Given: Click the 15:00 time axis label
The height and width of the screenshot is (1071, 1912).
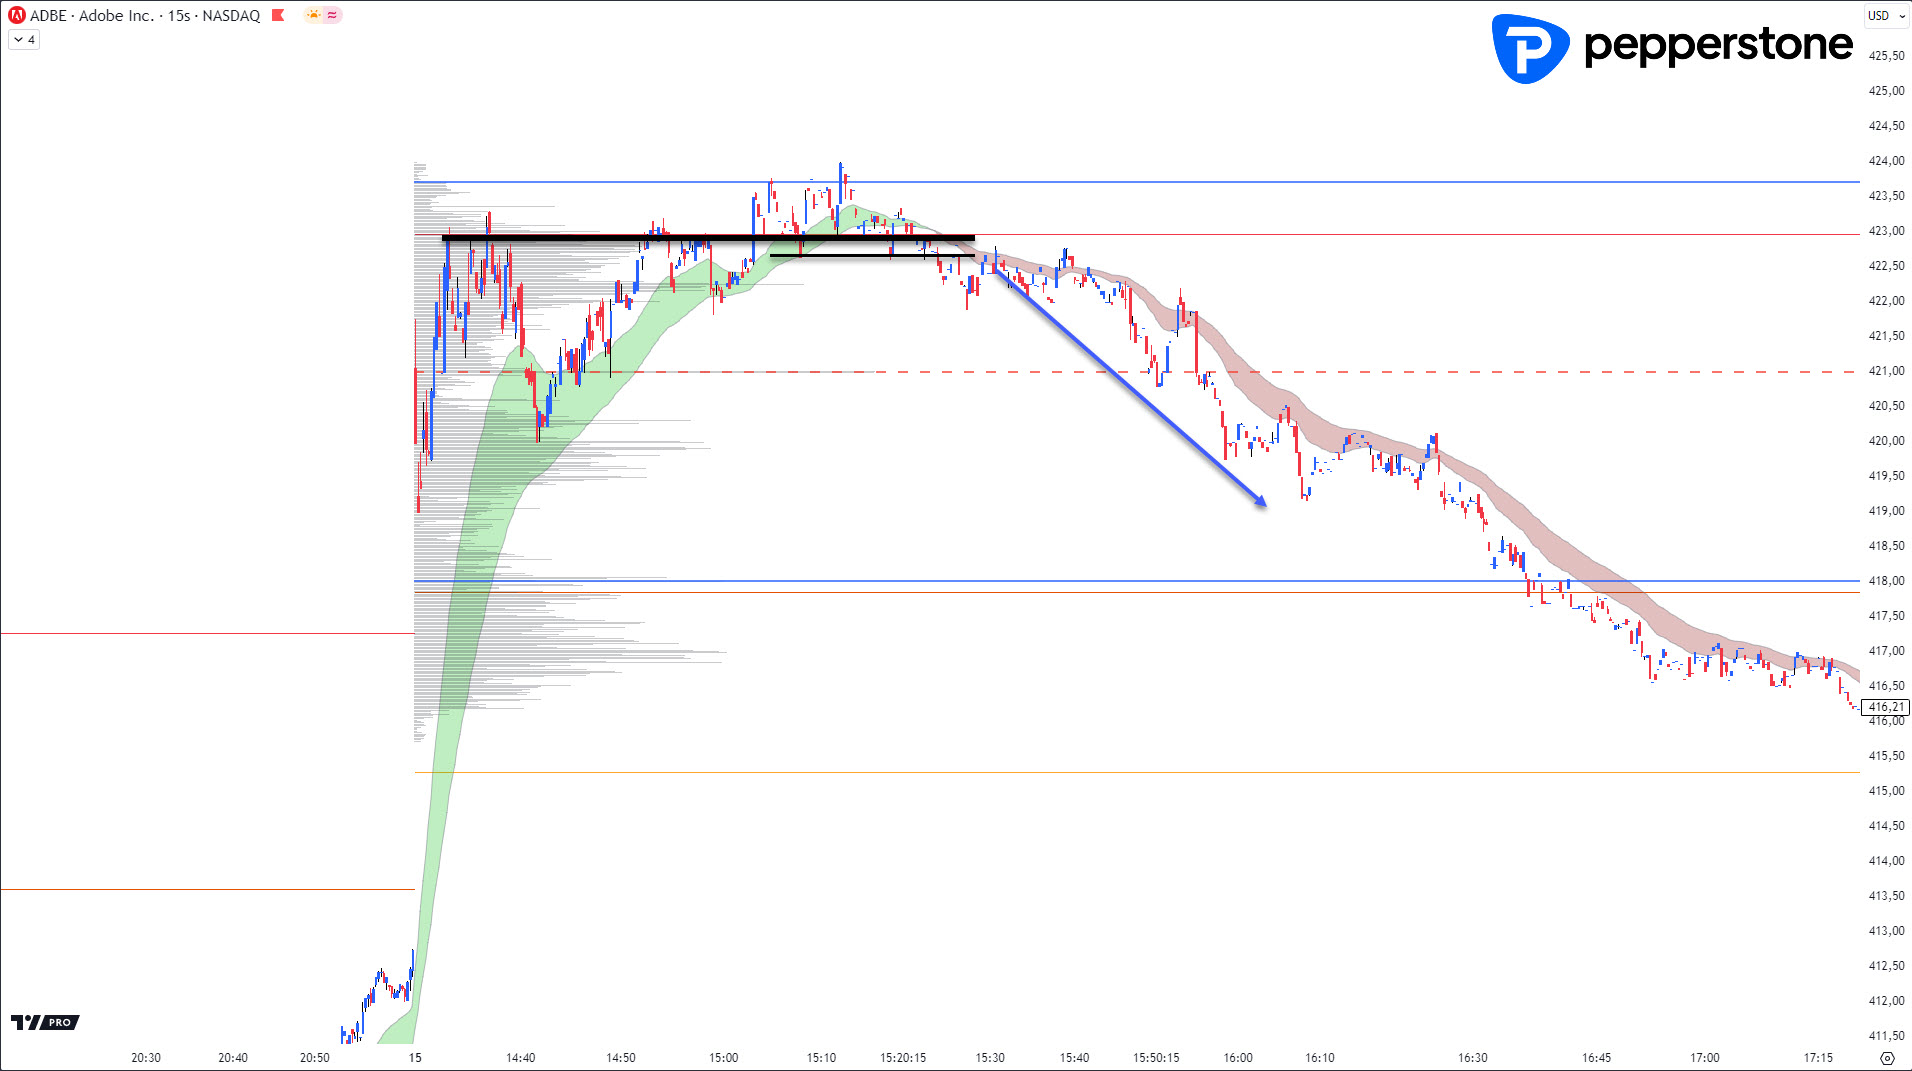Looking at the screenshot, I should (x=723, y=1058).
